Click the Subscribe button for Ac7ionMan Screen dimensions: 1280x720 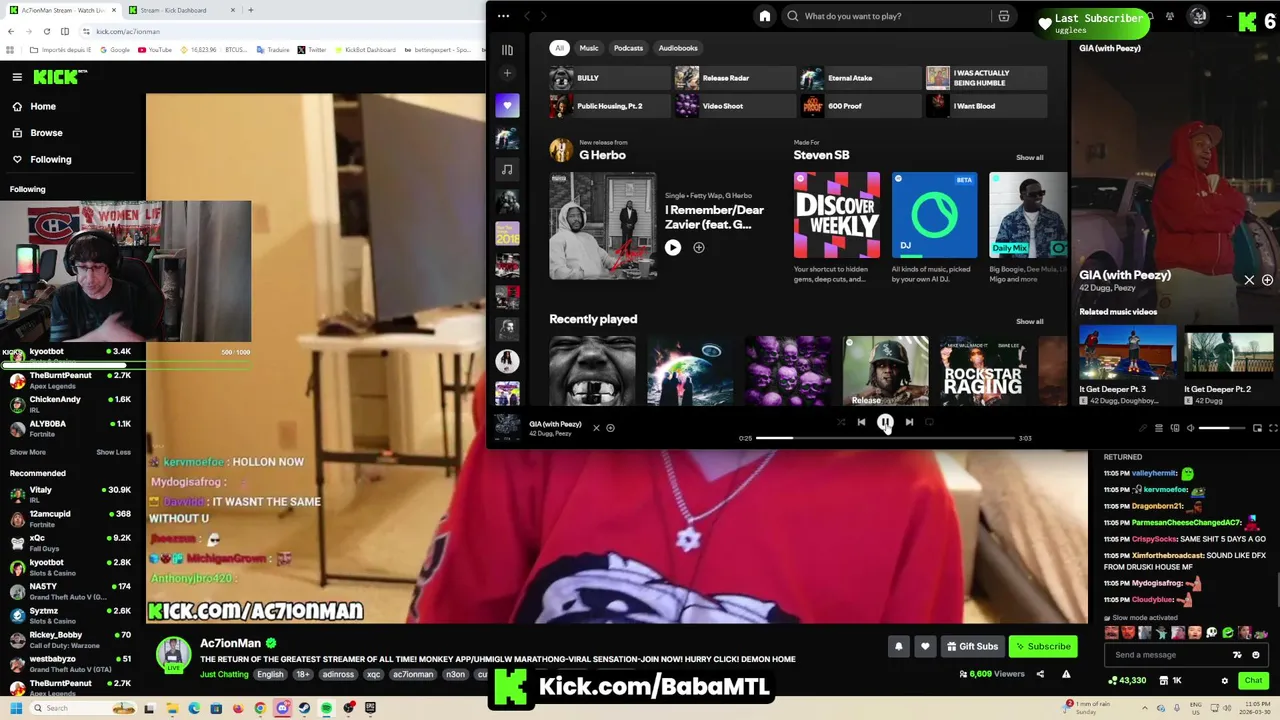[x=1043, y=646]
